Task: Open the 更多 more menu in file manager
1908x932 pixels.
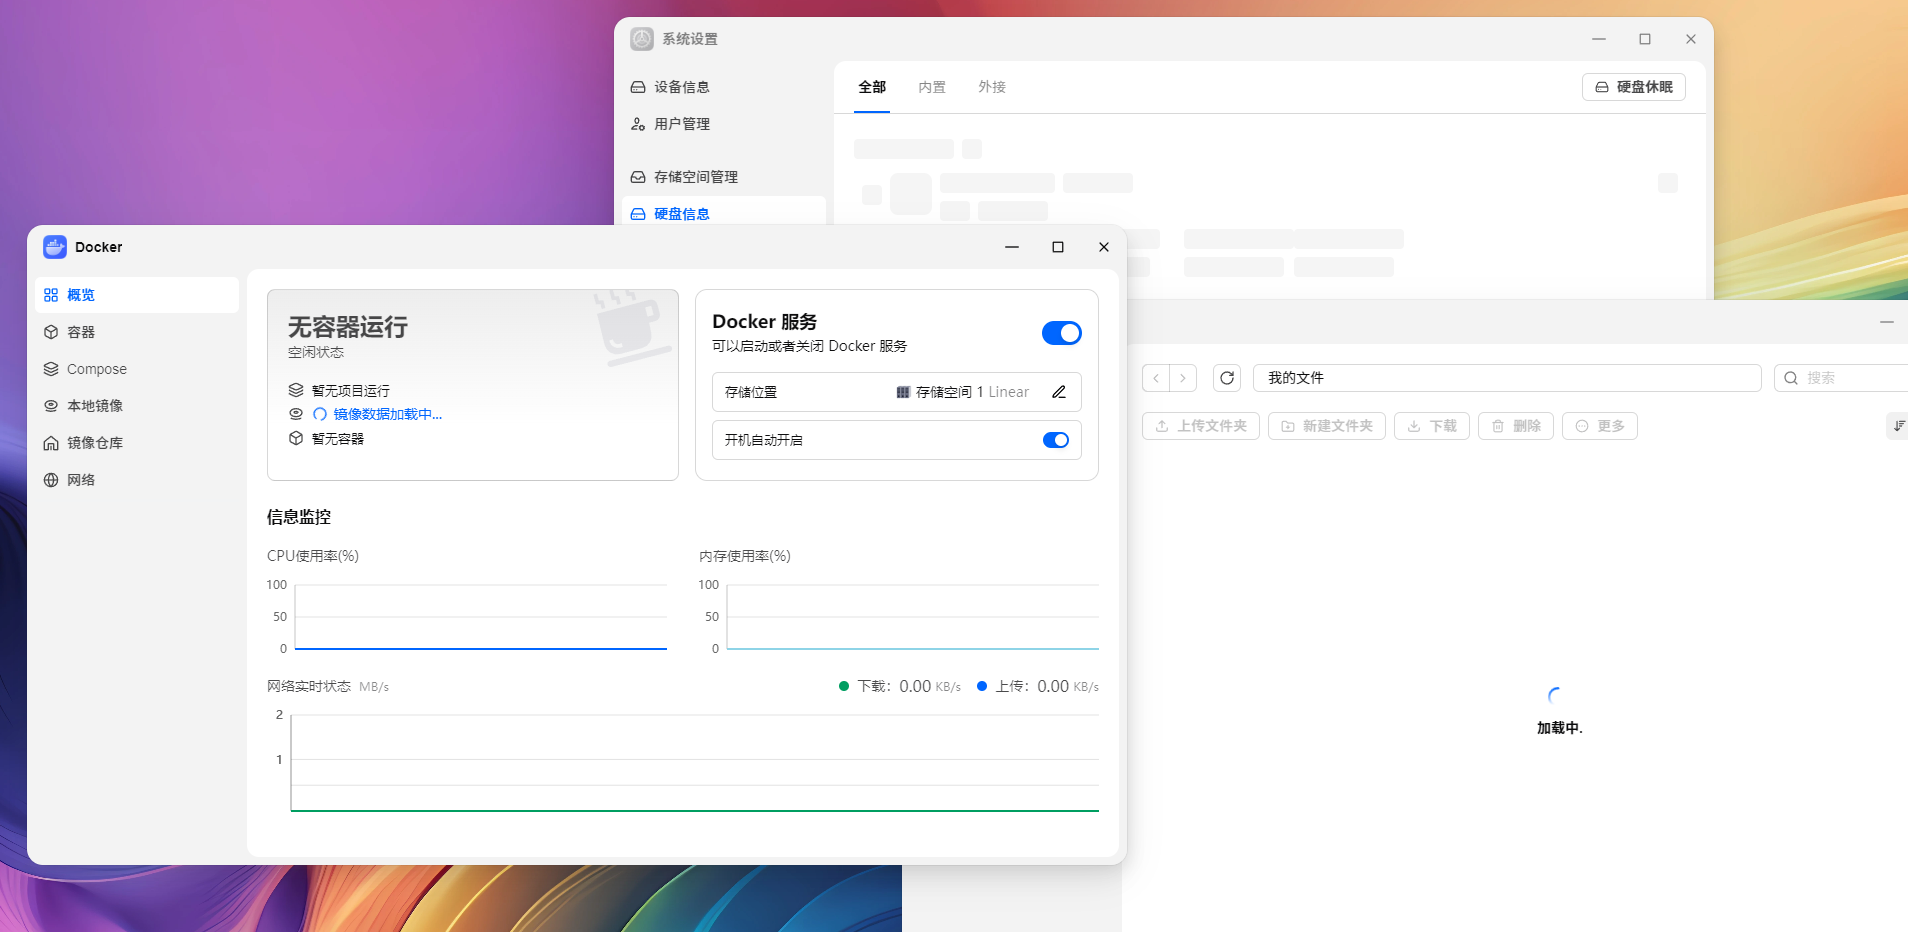Action: 1600,426
